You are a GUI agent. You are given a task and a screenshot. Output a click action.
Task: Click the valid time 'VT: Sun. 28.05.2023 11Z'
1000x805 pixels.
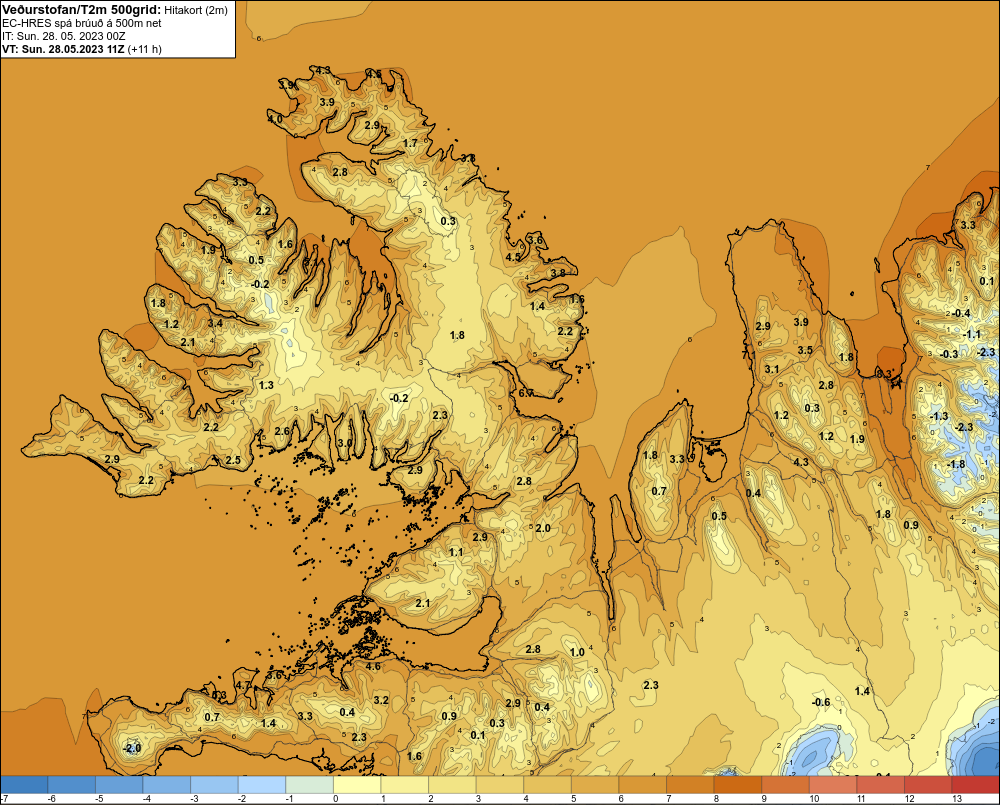point(63,49)
